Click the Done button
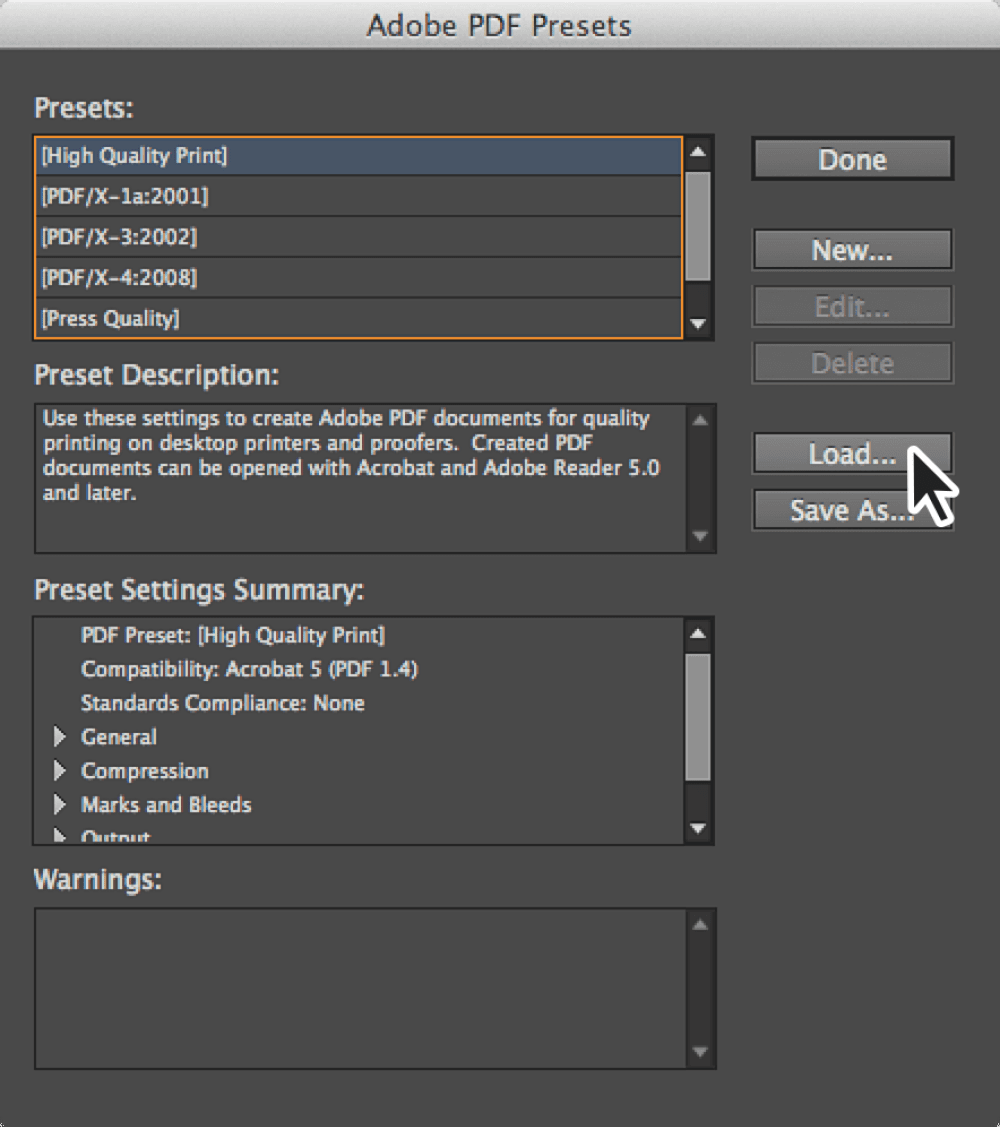 852,159
